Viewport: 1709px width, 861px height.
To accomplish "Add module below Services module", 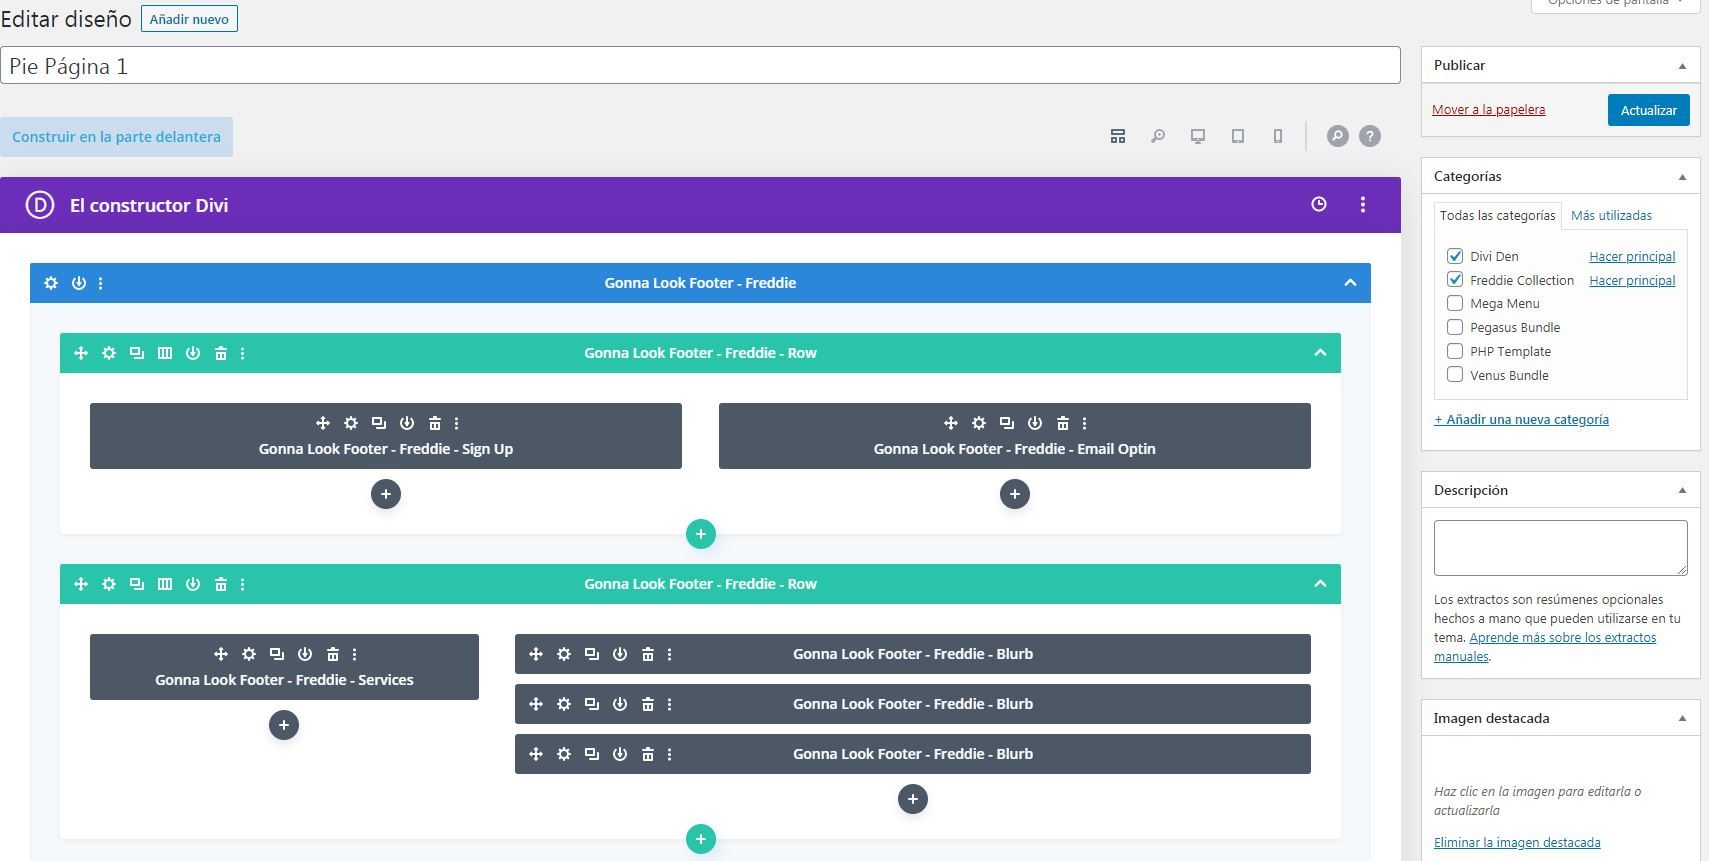I will pos(284,725).
